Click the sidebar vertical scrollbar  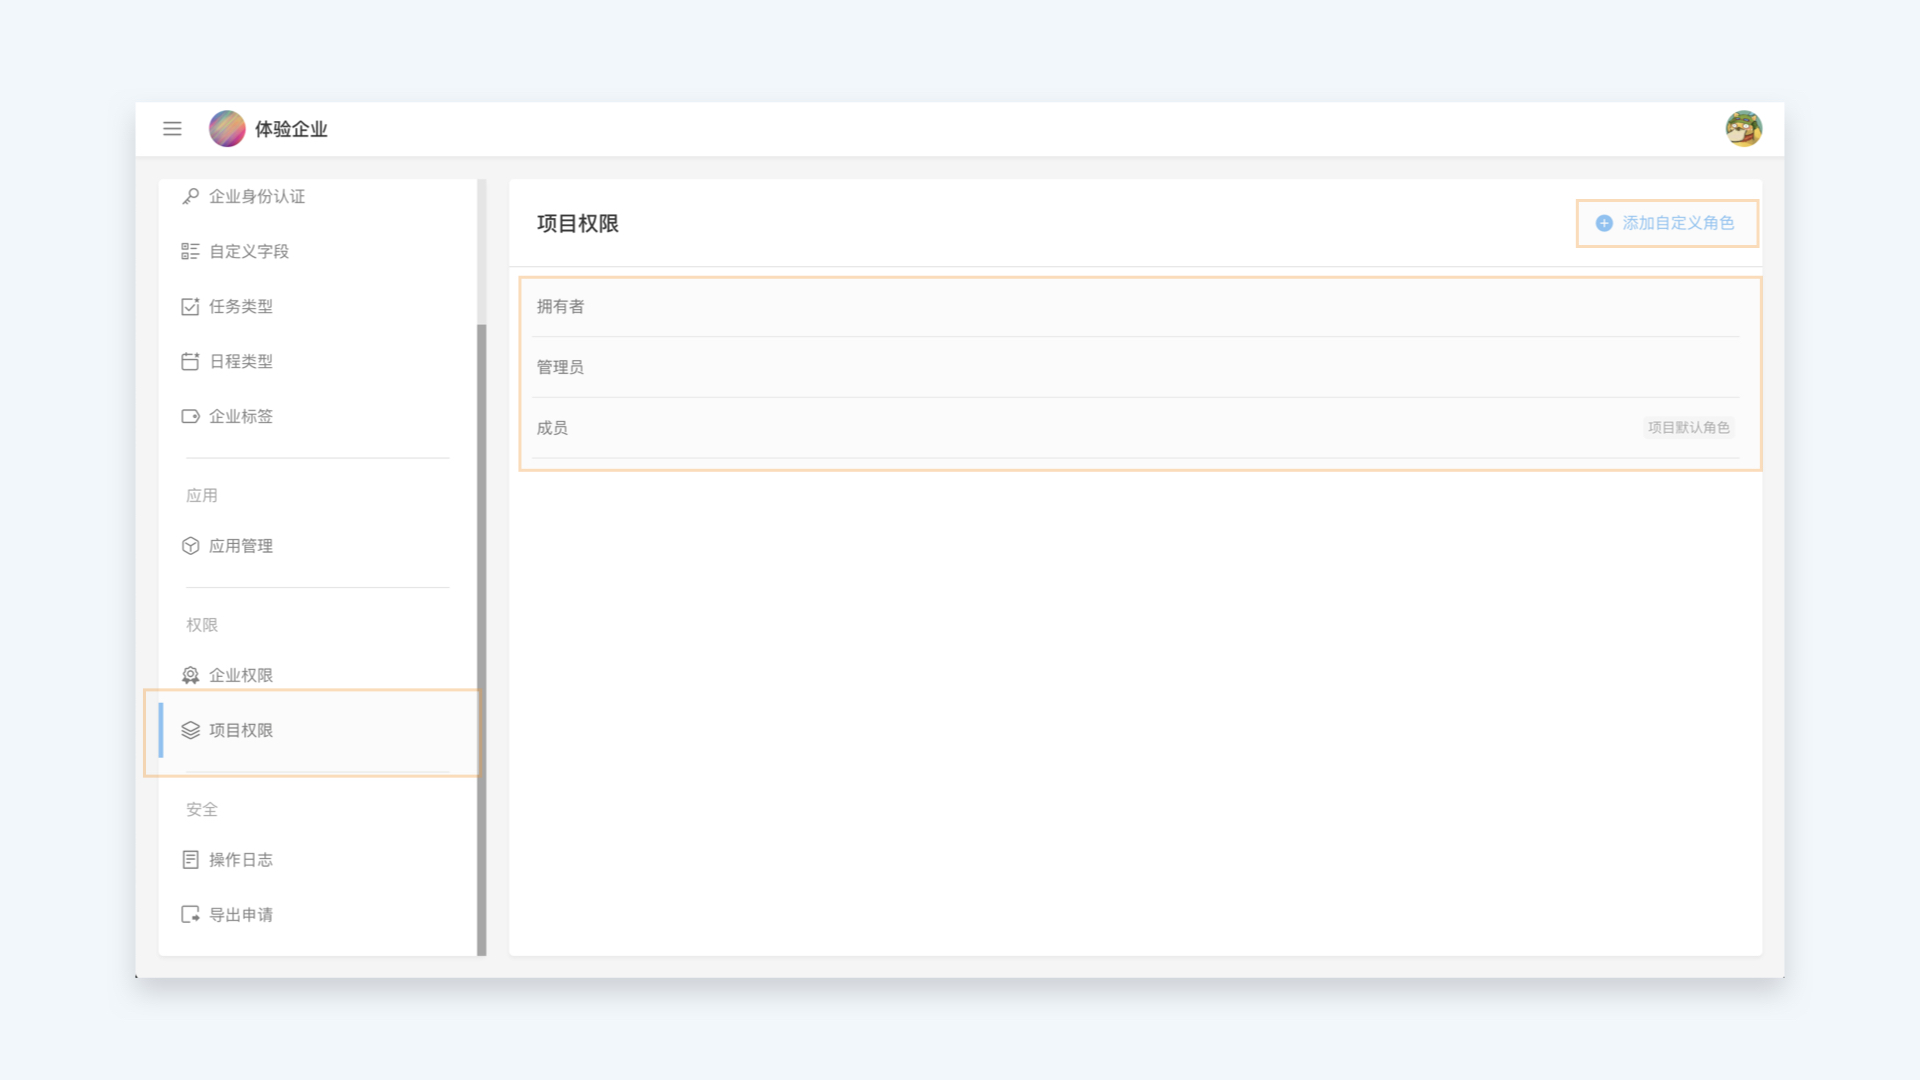point(482,640)
